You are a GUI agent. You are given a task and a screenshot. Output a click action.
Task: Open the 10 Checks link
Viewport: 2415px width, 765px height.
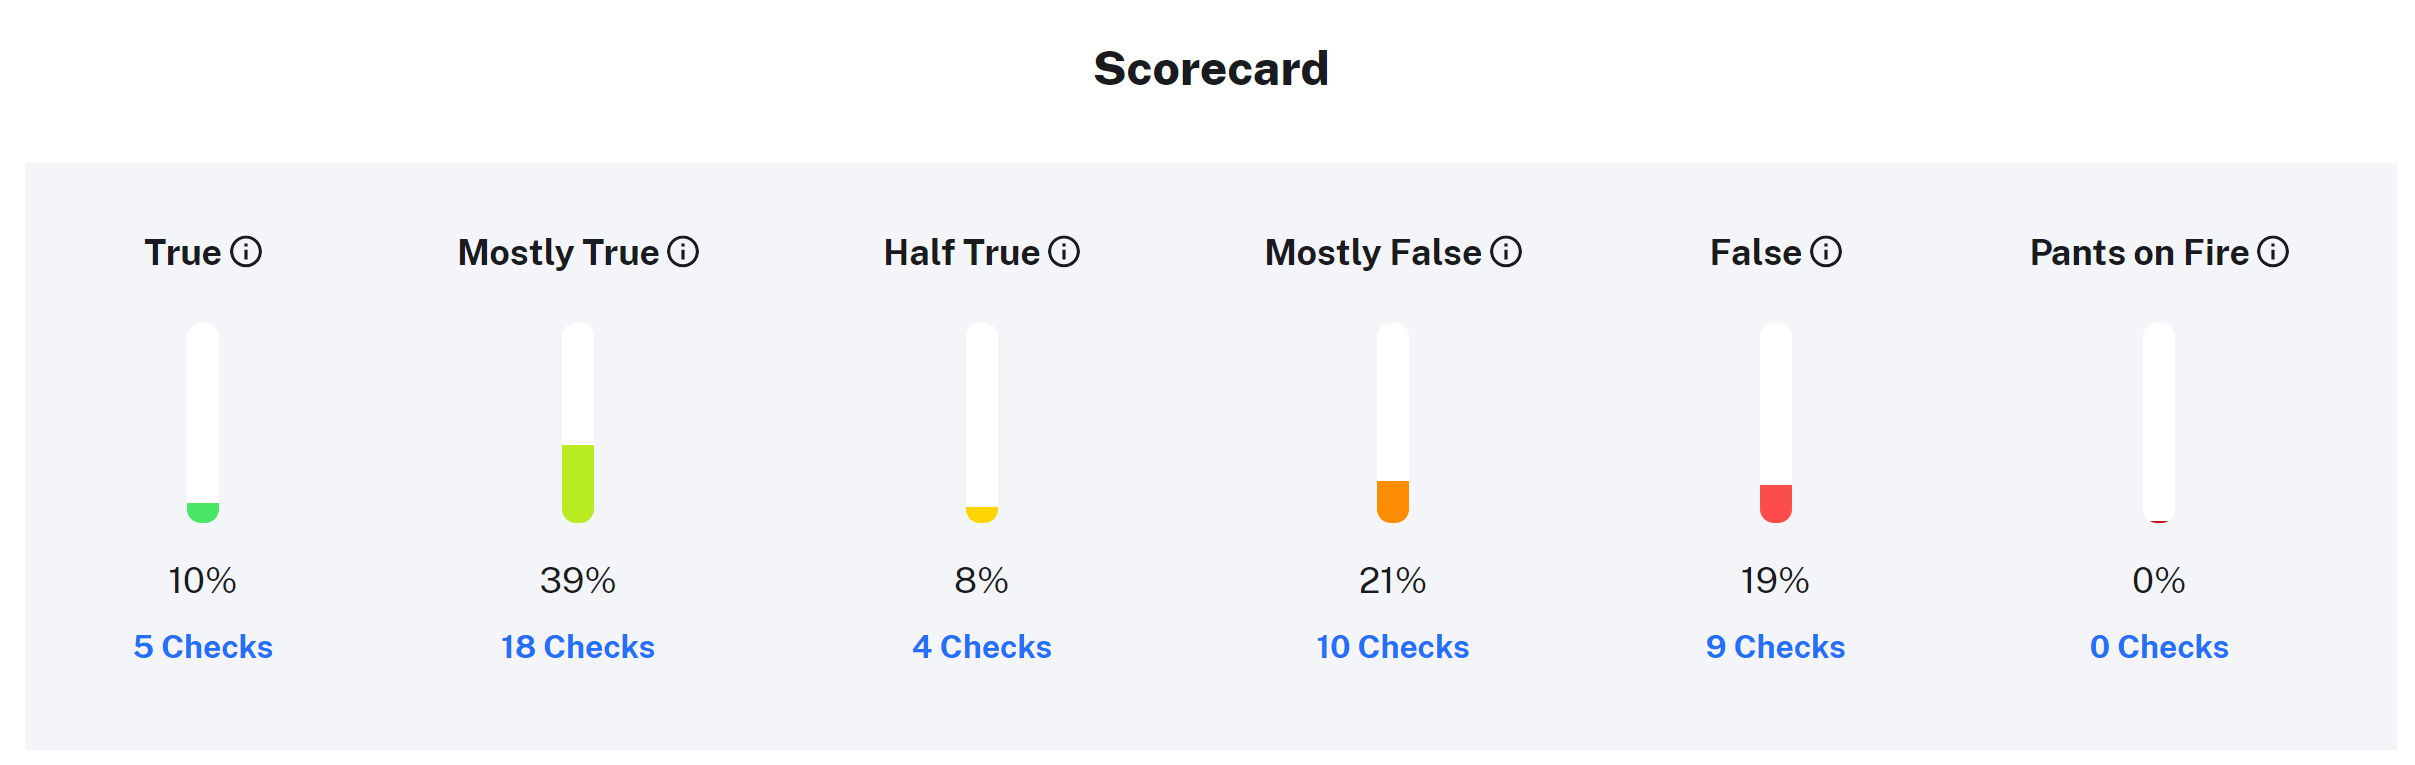tap(1393, 647)
